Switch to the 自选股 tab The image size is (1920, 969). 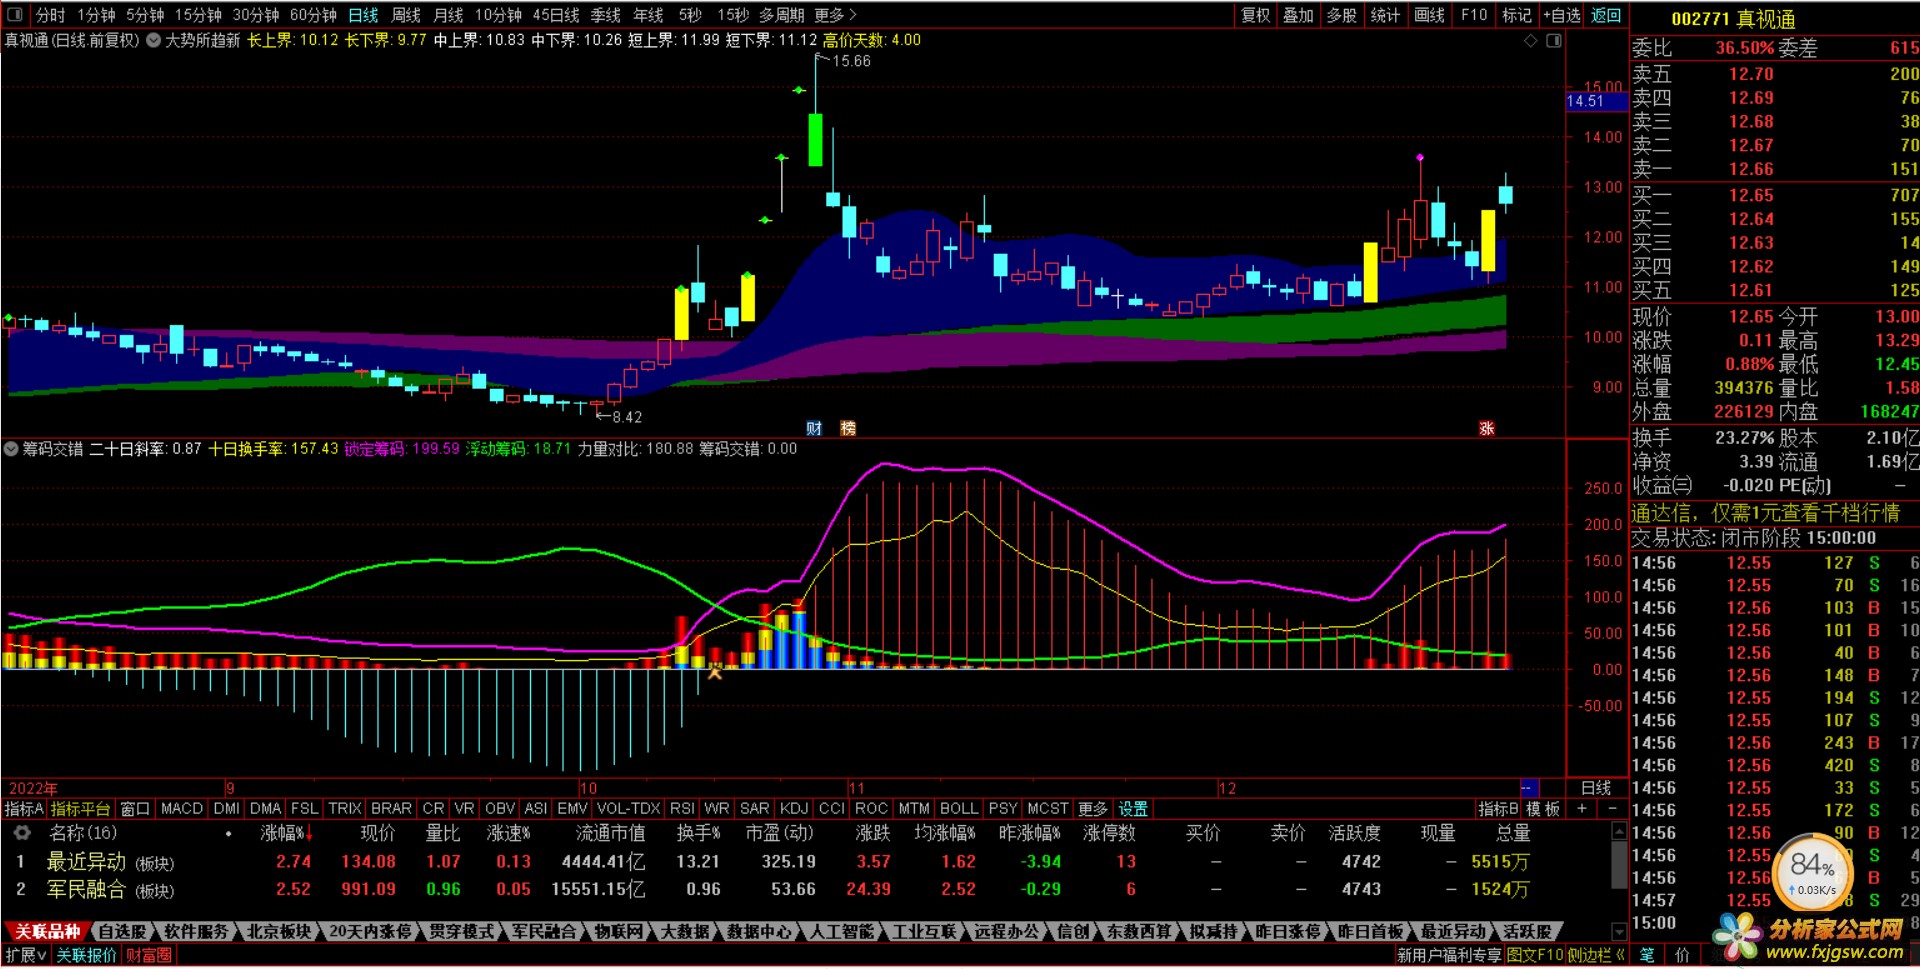[122, 931]
